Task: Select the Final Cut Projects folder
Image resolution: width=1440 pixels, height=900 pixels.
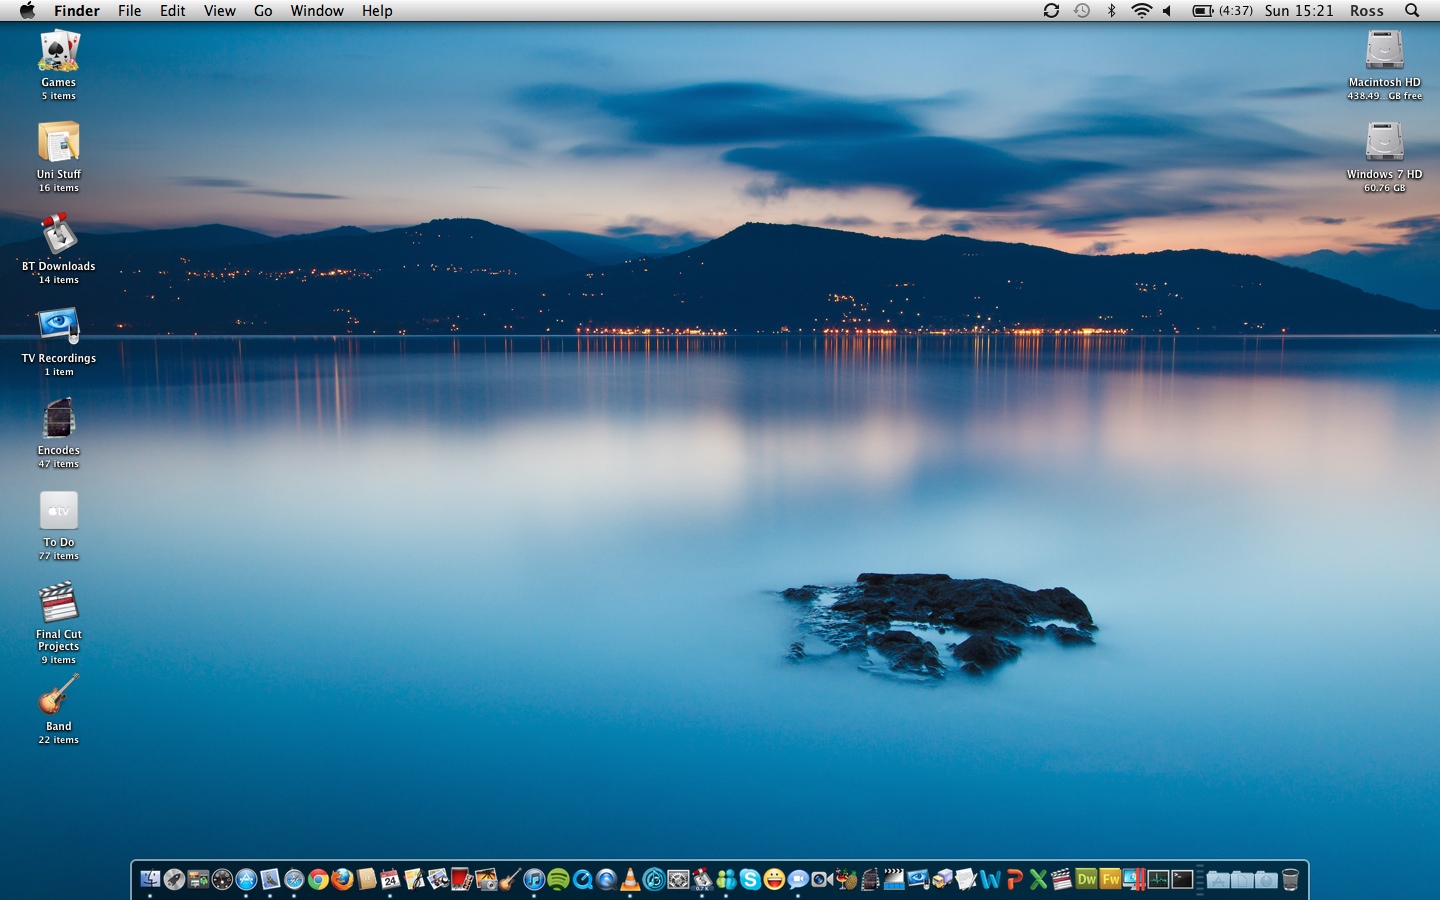Action: [x=58, y=604]
